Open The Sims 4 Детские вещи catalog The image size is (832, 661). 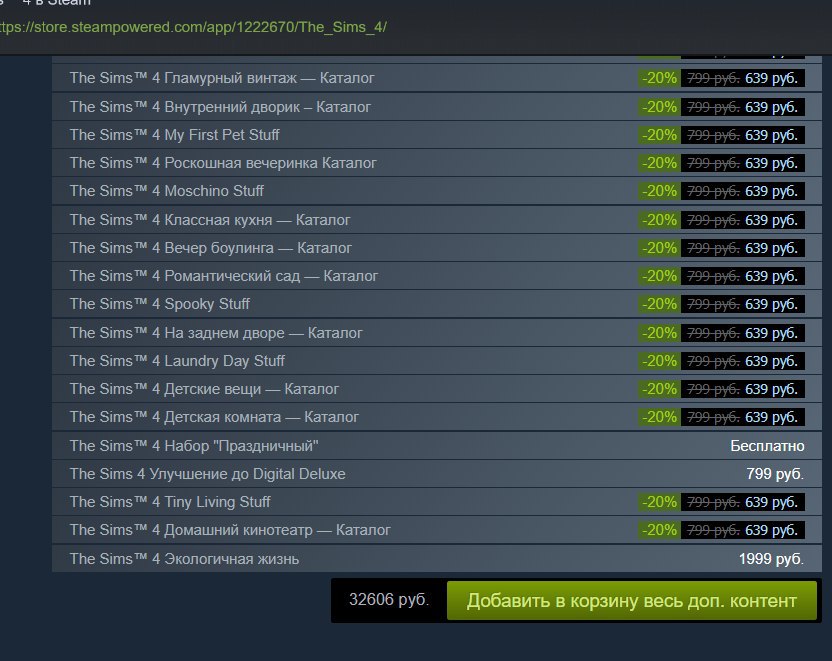point(437,389)
